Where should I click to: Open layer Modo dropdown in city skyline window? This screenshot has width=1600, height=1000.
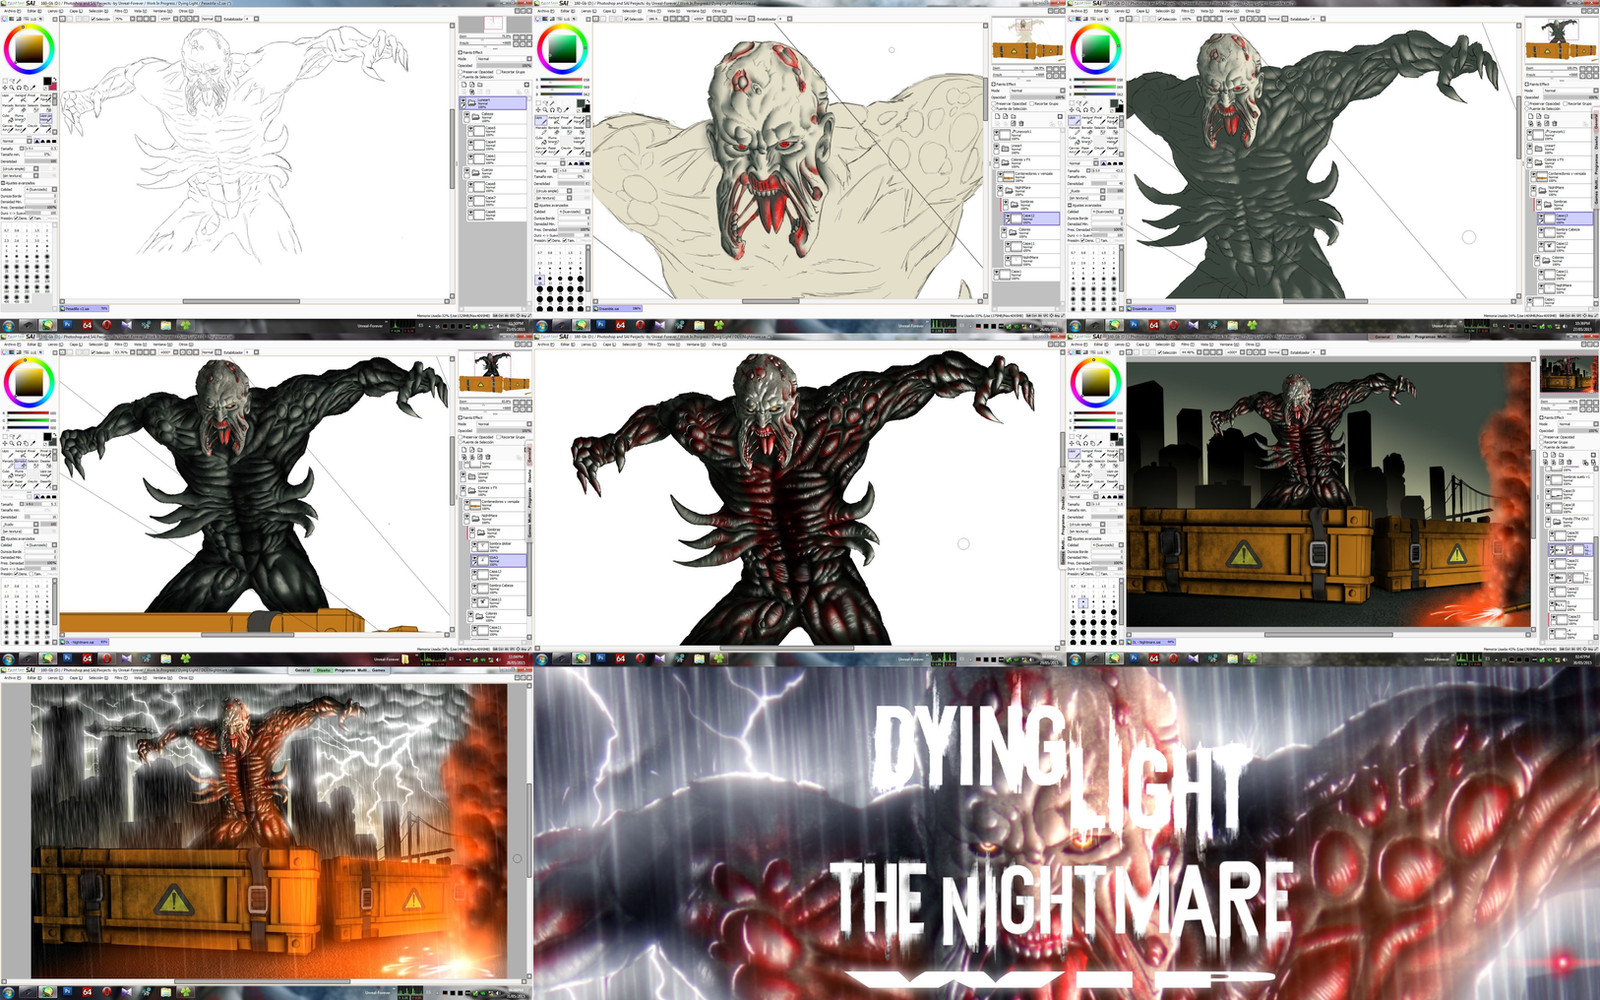pyautogui.click(x=1578, y=424)
